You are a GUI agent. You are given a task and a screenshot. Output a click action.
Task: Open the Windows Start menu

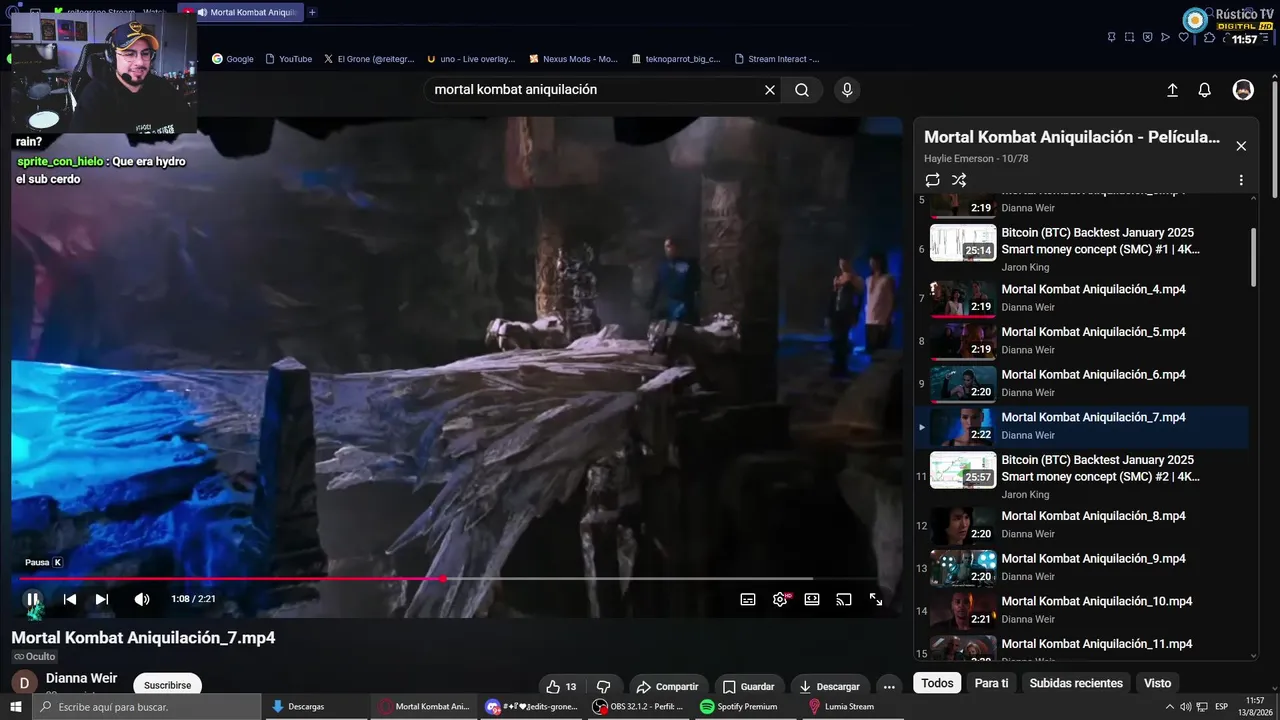point(16,707)
